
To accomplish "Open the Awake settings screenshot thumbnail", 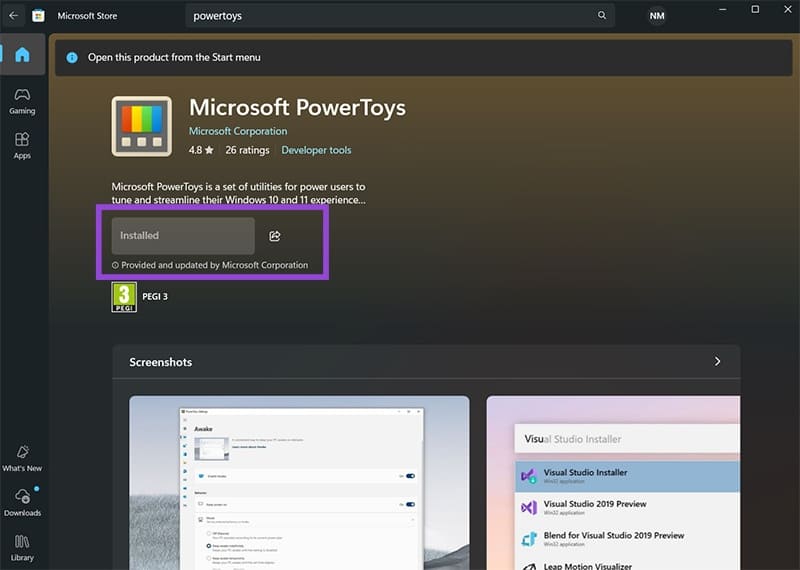I will [299, 483].
